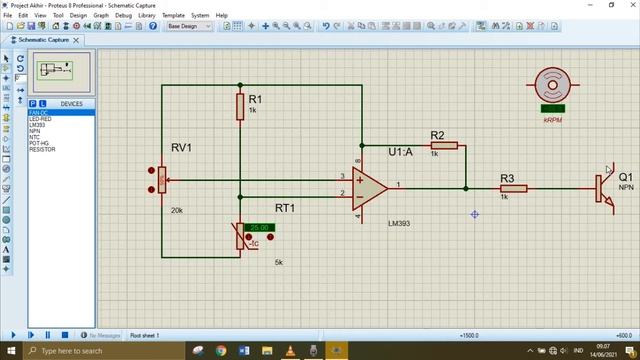
Task: Click the taskbar search box
Action: 104,351
